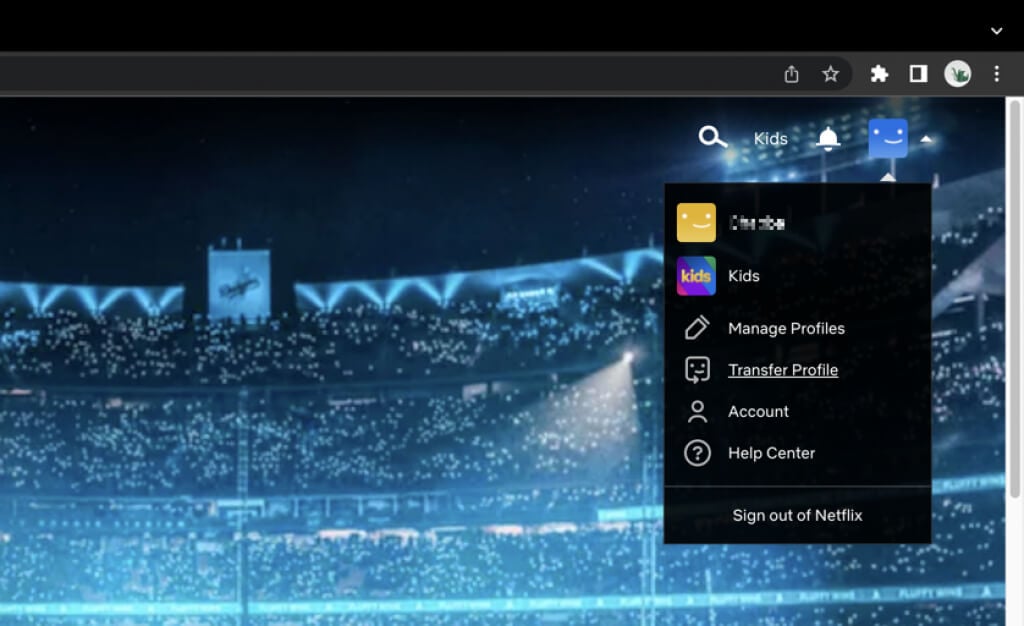Select the yellow smiley profile avatar
The width and height of the screenshot is (1024, 626).
click(696, 223)
